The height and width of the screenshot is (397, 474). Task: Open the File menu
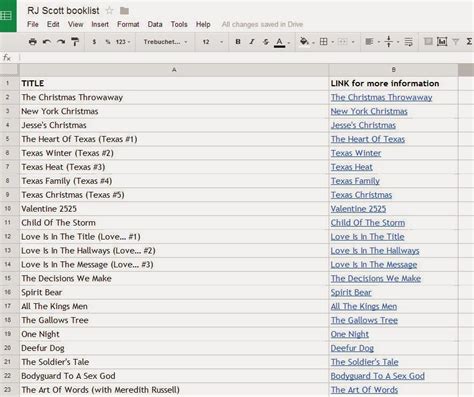tap(32, 24)
